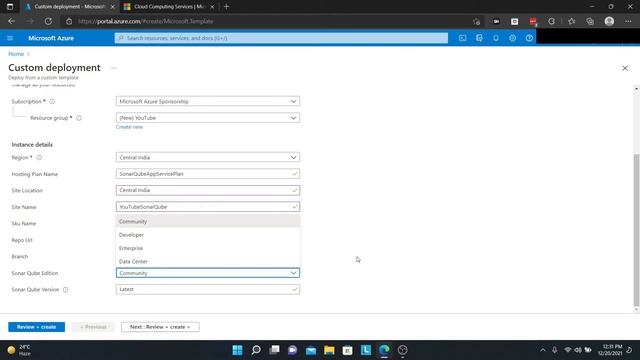Open Azure help question mark icon
Image resolution: width=640 pixels, height=360 pixels.
(529, 38)
